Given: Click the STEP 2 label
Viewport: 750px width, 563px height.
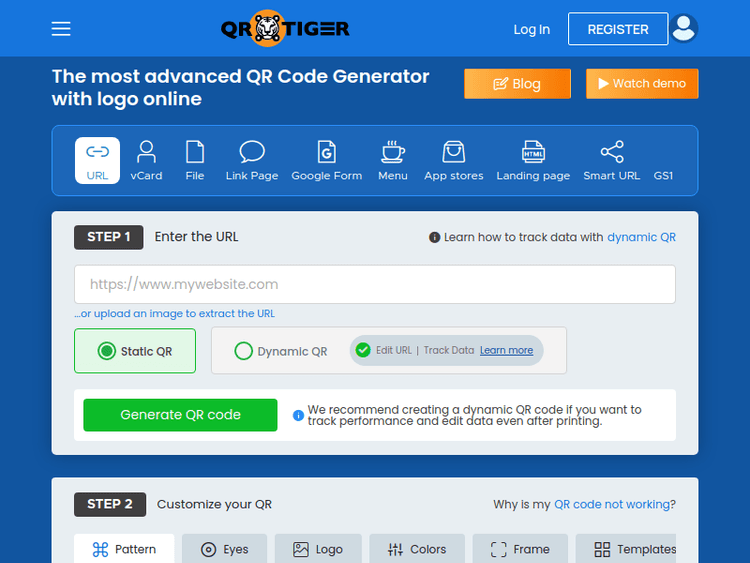Looking at the screenshot, I should coord(110,504).
